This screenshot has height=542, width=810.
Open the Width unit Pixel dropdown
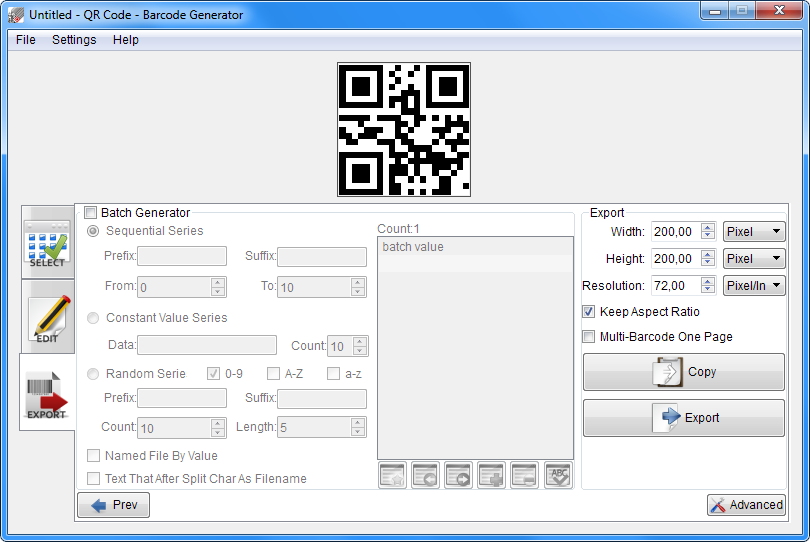click(754, 231)
